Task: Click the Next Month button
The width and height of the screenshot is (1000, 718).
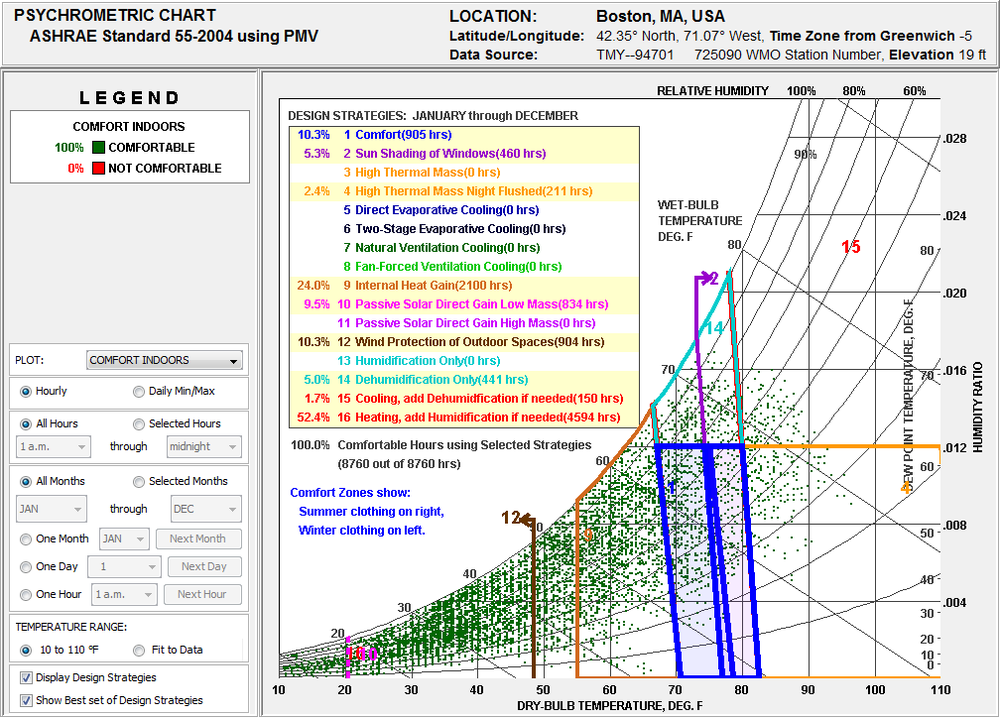Action: [x=198, y=539]
